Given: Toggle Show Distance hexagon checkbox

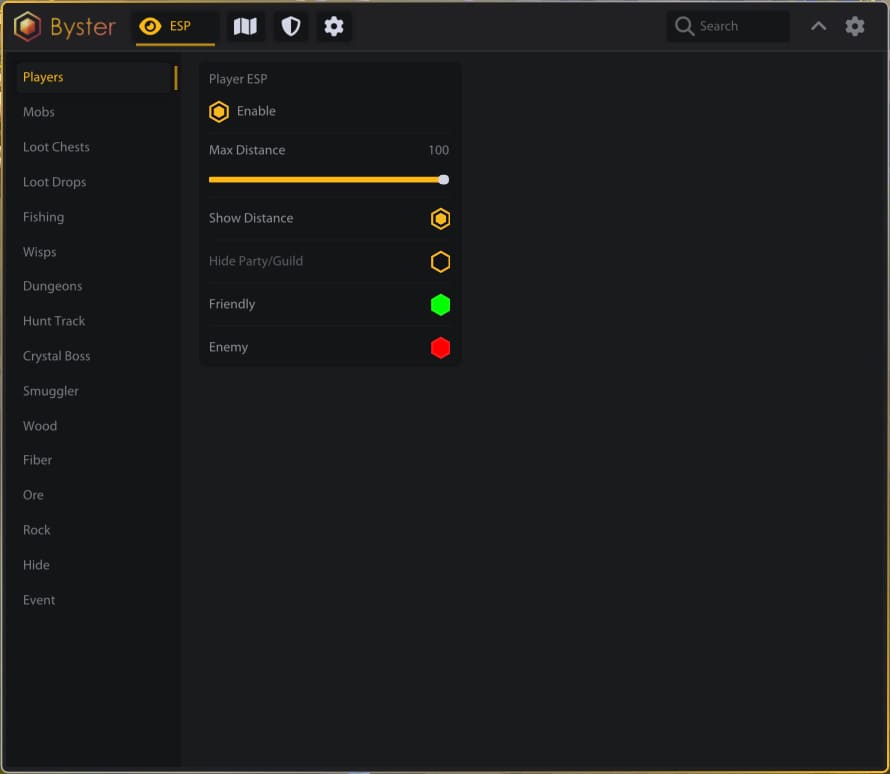Looking at the screenshot, I should tap(440, 218).
